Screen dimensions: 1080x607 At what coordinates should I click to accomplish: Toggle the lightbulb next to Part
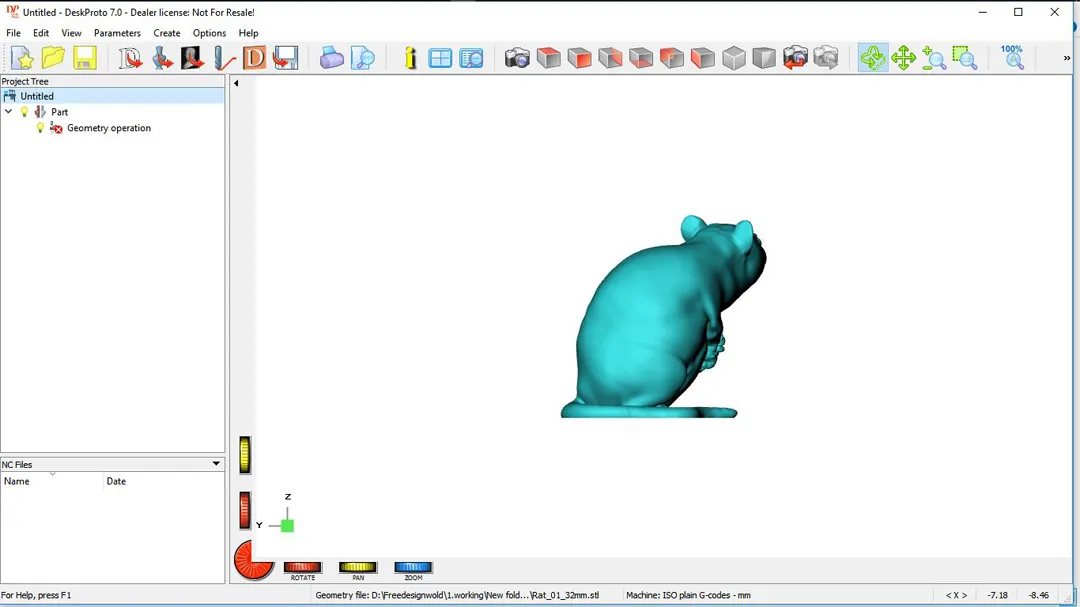point(25,112)
